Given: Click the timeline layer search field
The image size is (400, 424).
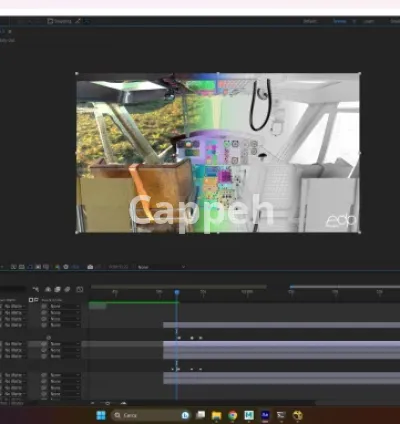Looking at the screenshot, I should click(13, 289).
